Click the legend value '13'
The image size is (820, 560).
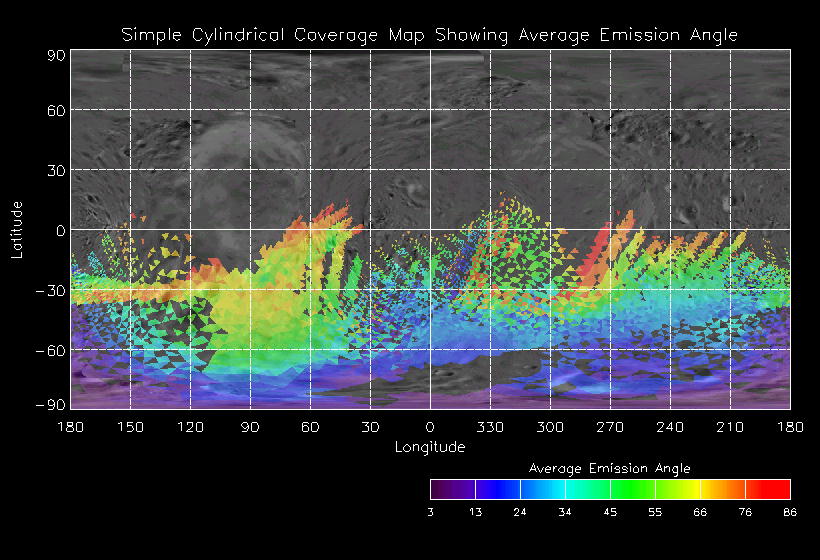click(x=475, y=512)
